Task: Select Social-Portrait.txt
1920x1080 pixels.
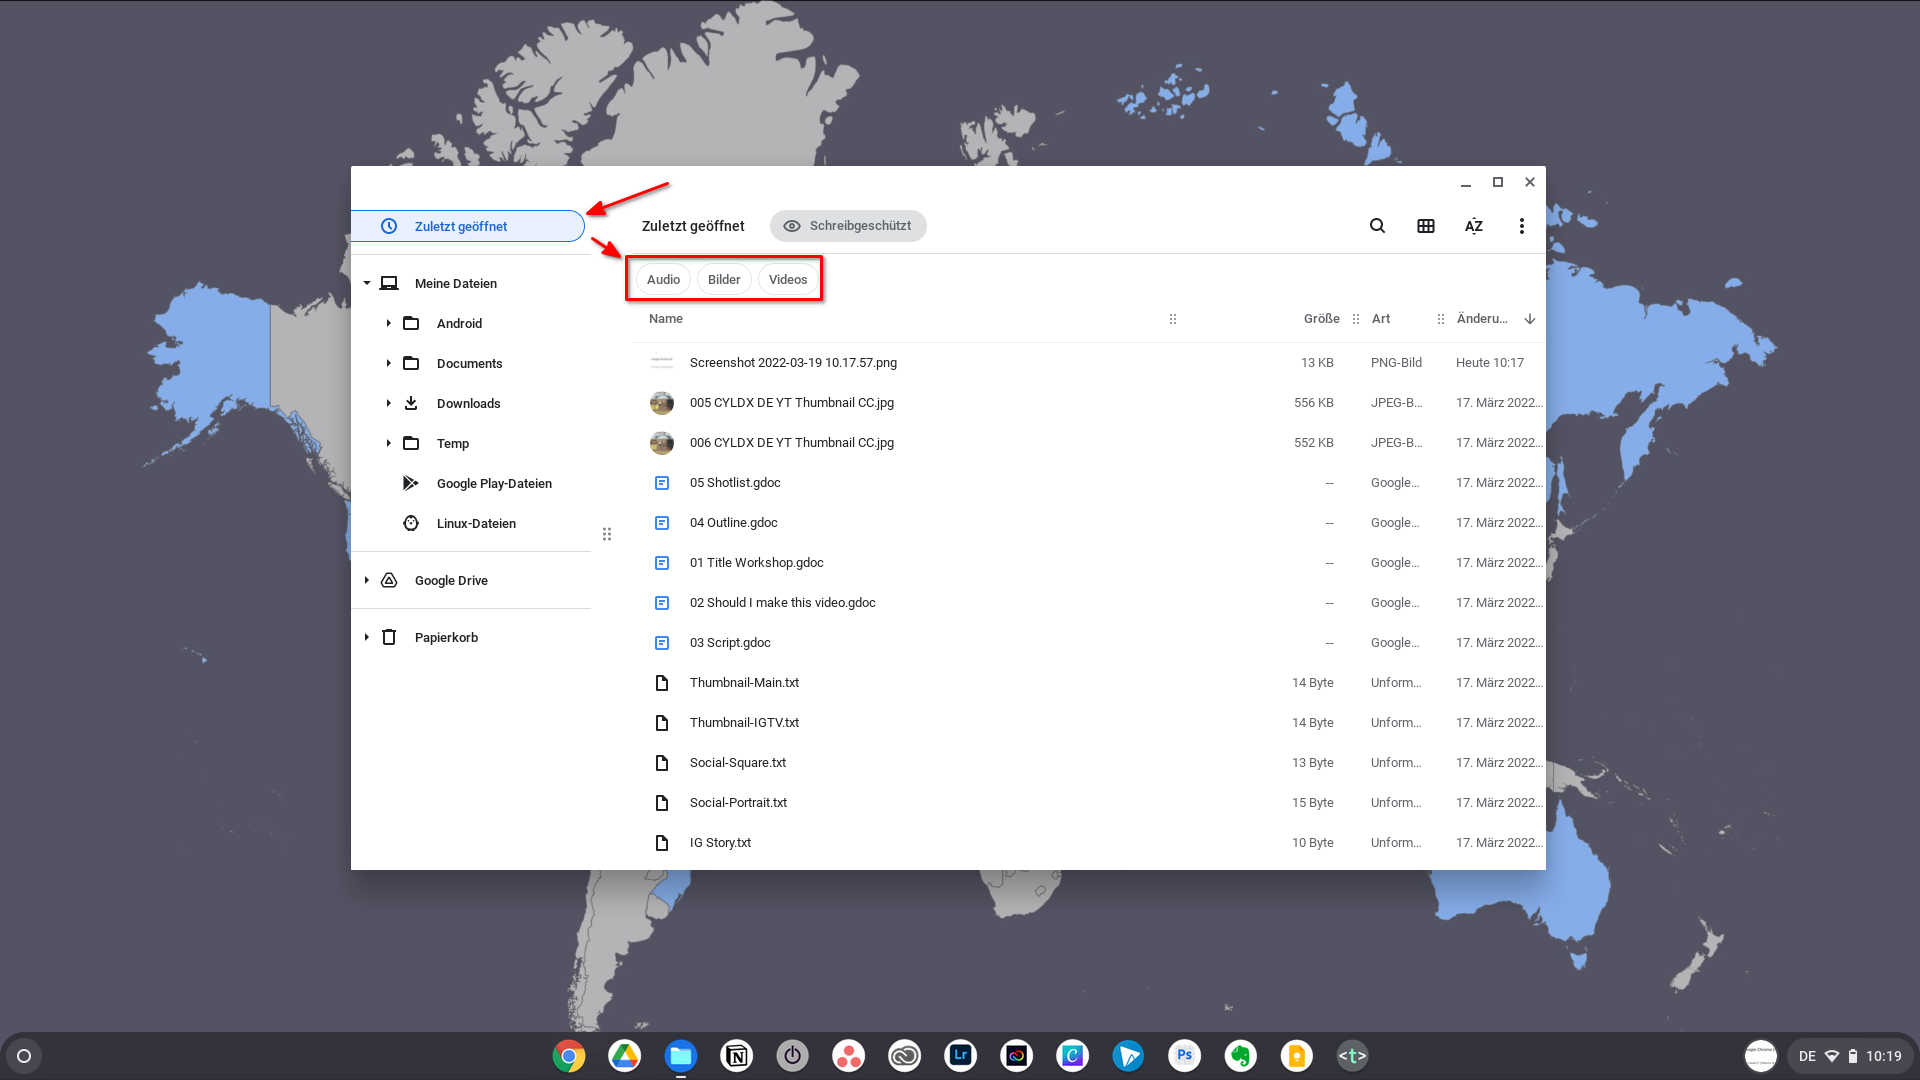Action: pos(1088,803)
